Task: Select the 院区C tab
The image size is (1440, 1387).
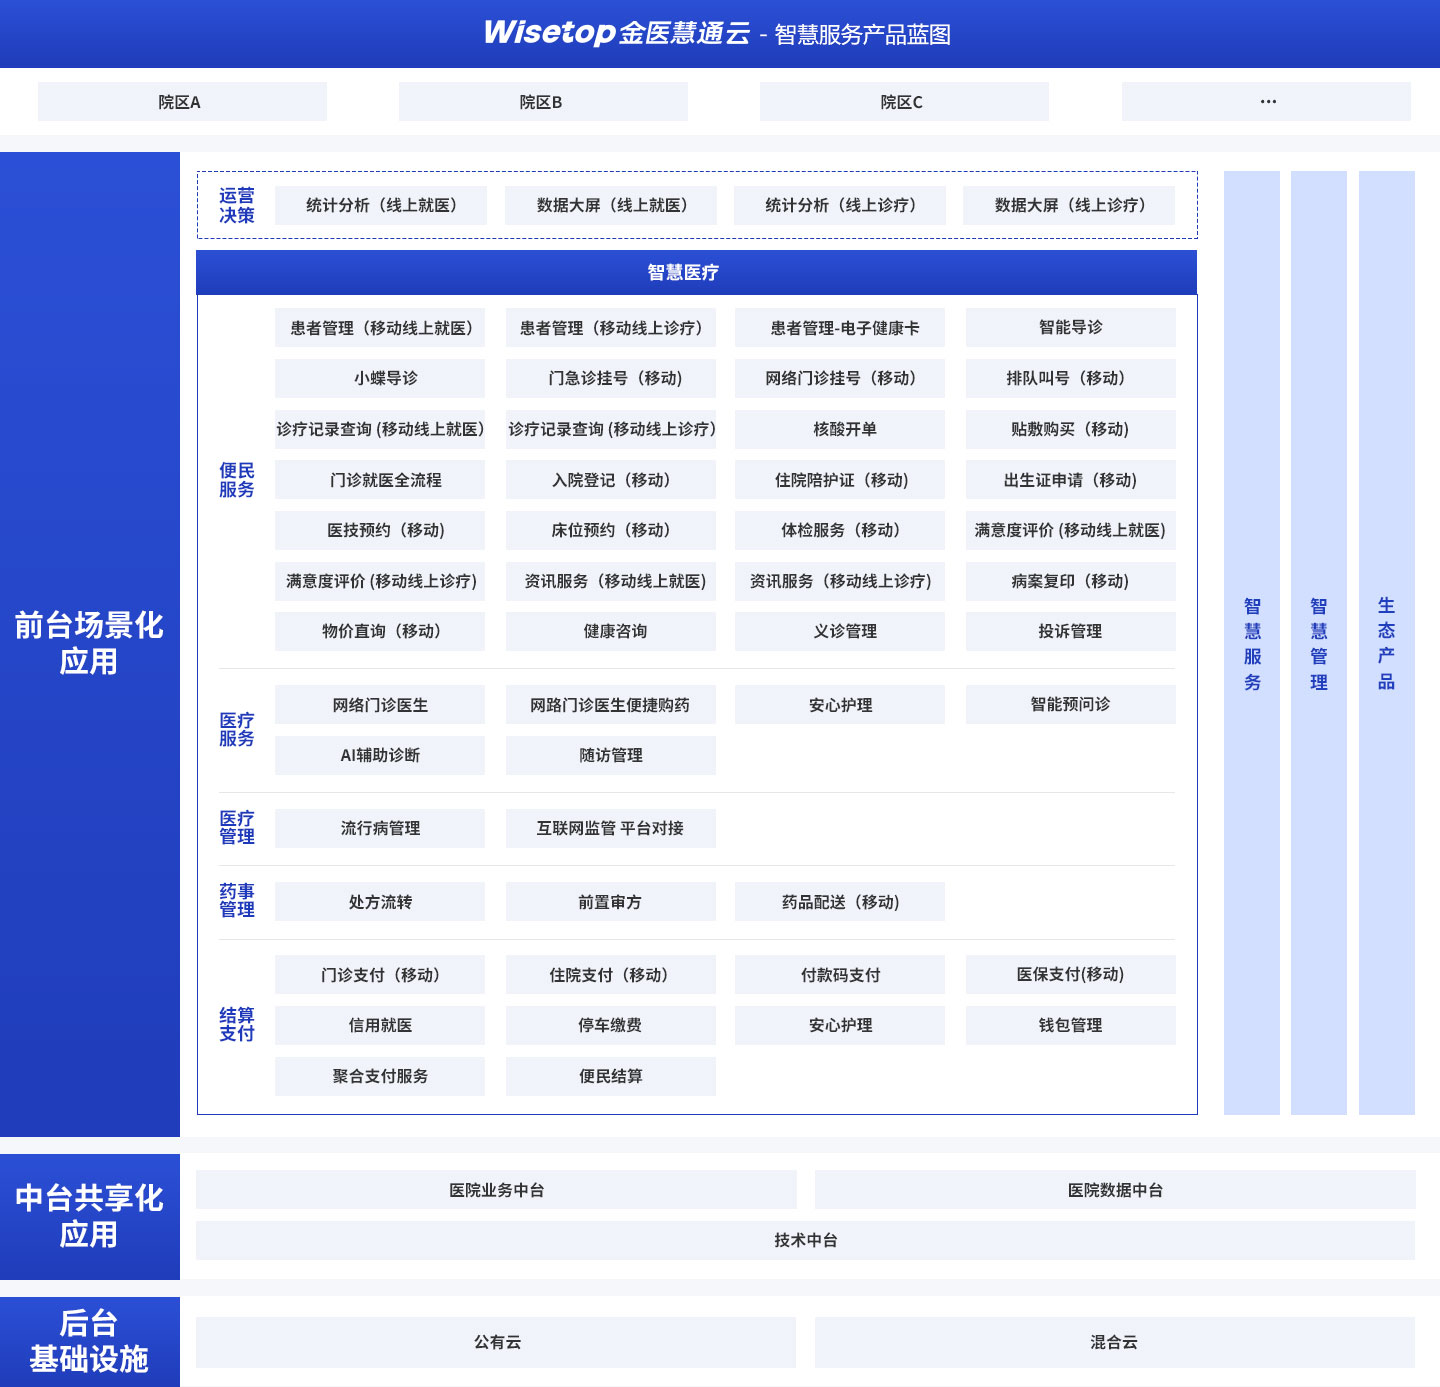Action: 904,102
